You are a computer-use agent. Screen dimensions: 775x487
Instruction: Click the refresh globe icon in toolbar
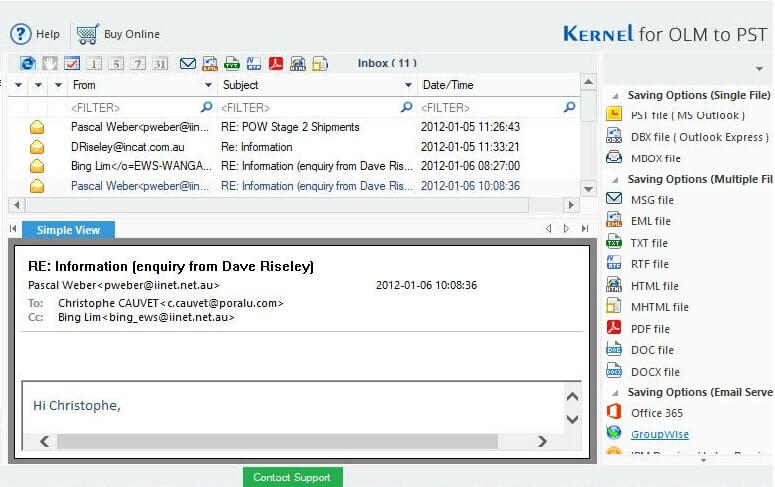point(28,63)
